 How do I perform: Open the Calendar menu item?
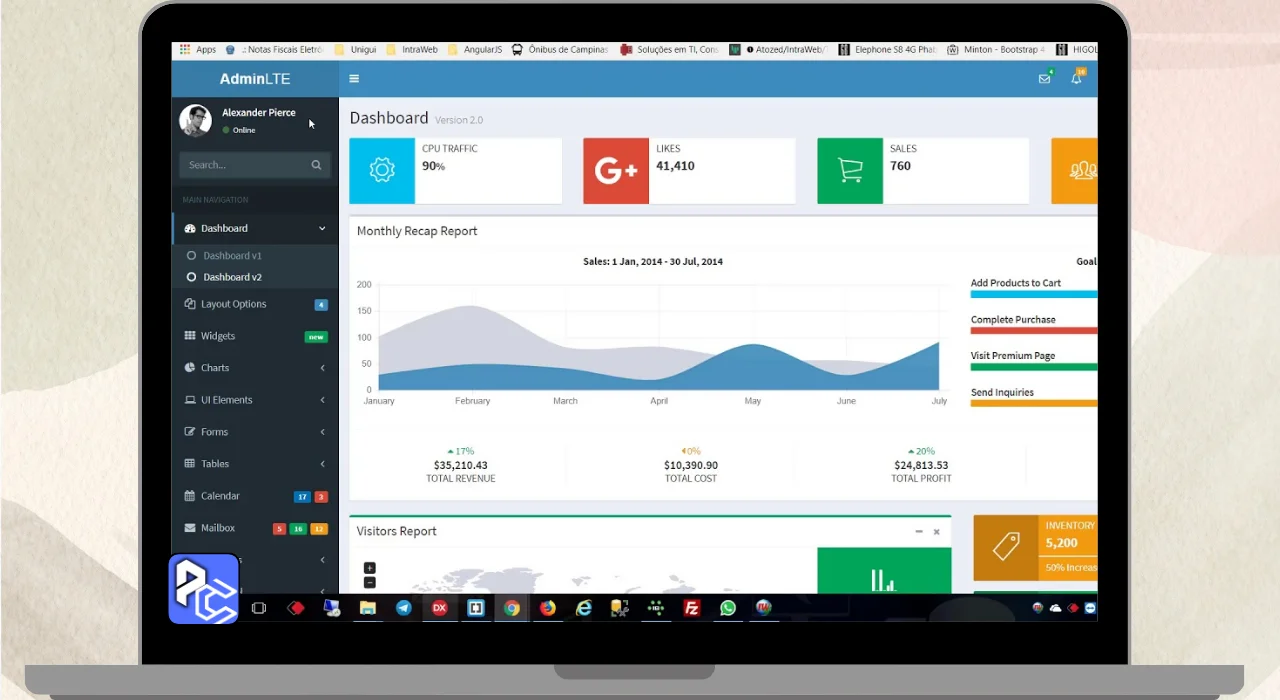[x=255, y=496]
